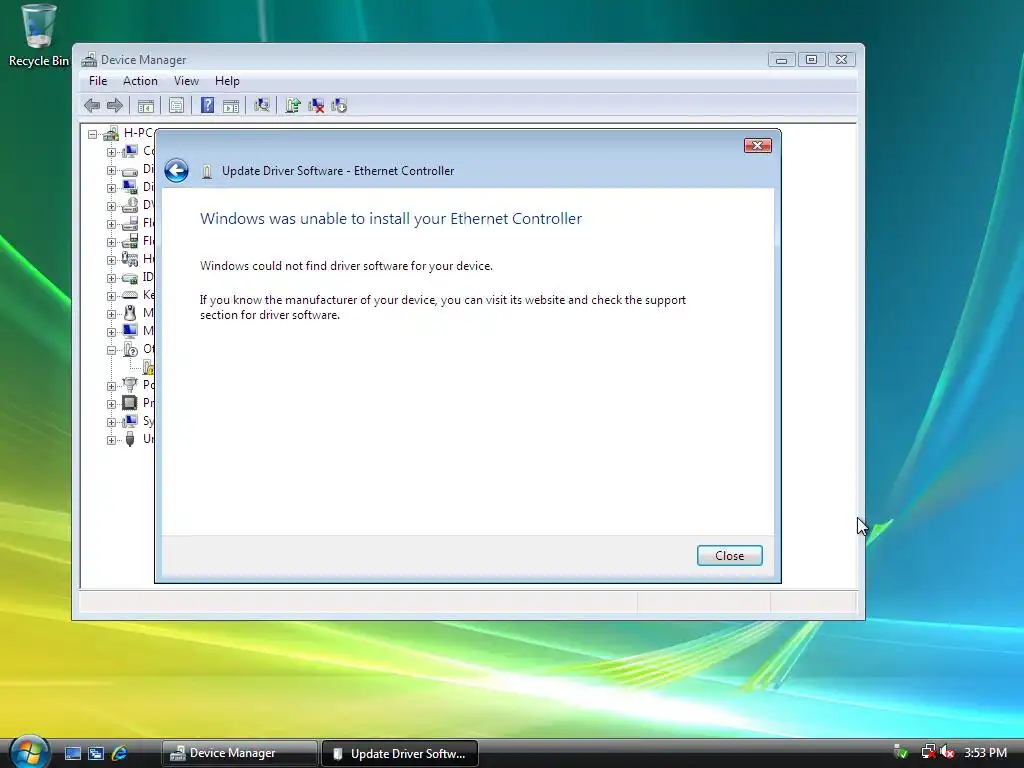
Task: Click the 3:53 PM clock in the tray
Action: pyautogui.click(x=985, y=752)
